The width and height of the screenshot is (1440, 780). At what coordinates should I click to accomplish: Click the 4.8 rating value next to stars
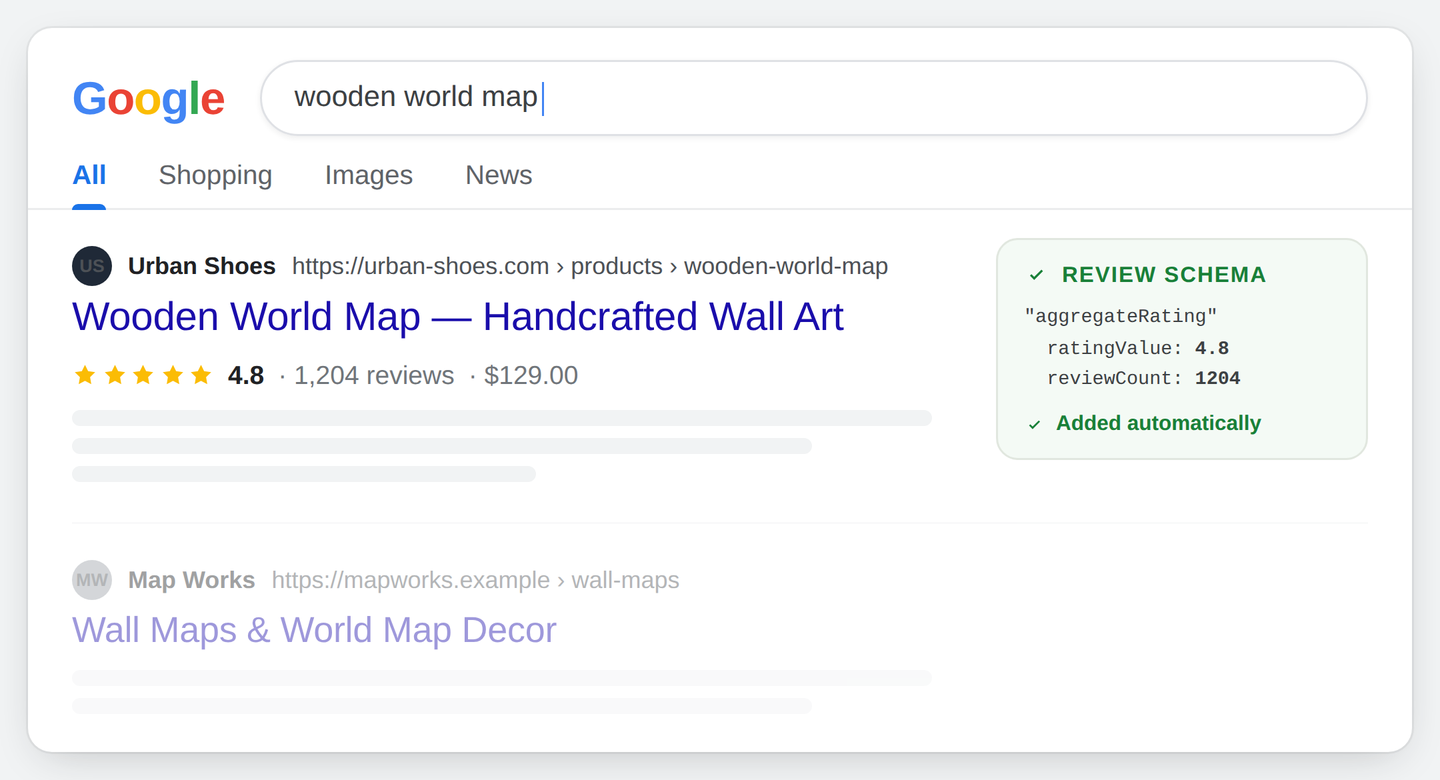[246, 375]
